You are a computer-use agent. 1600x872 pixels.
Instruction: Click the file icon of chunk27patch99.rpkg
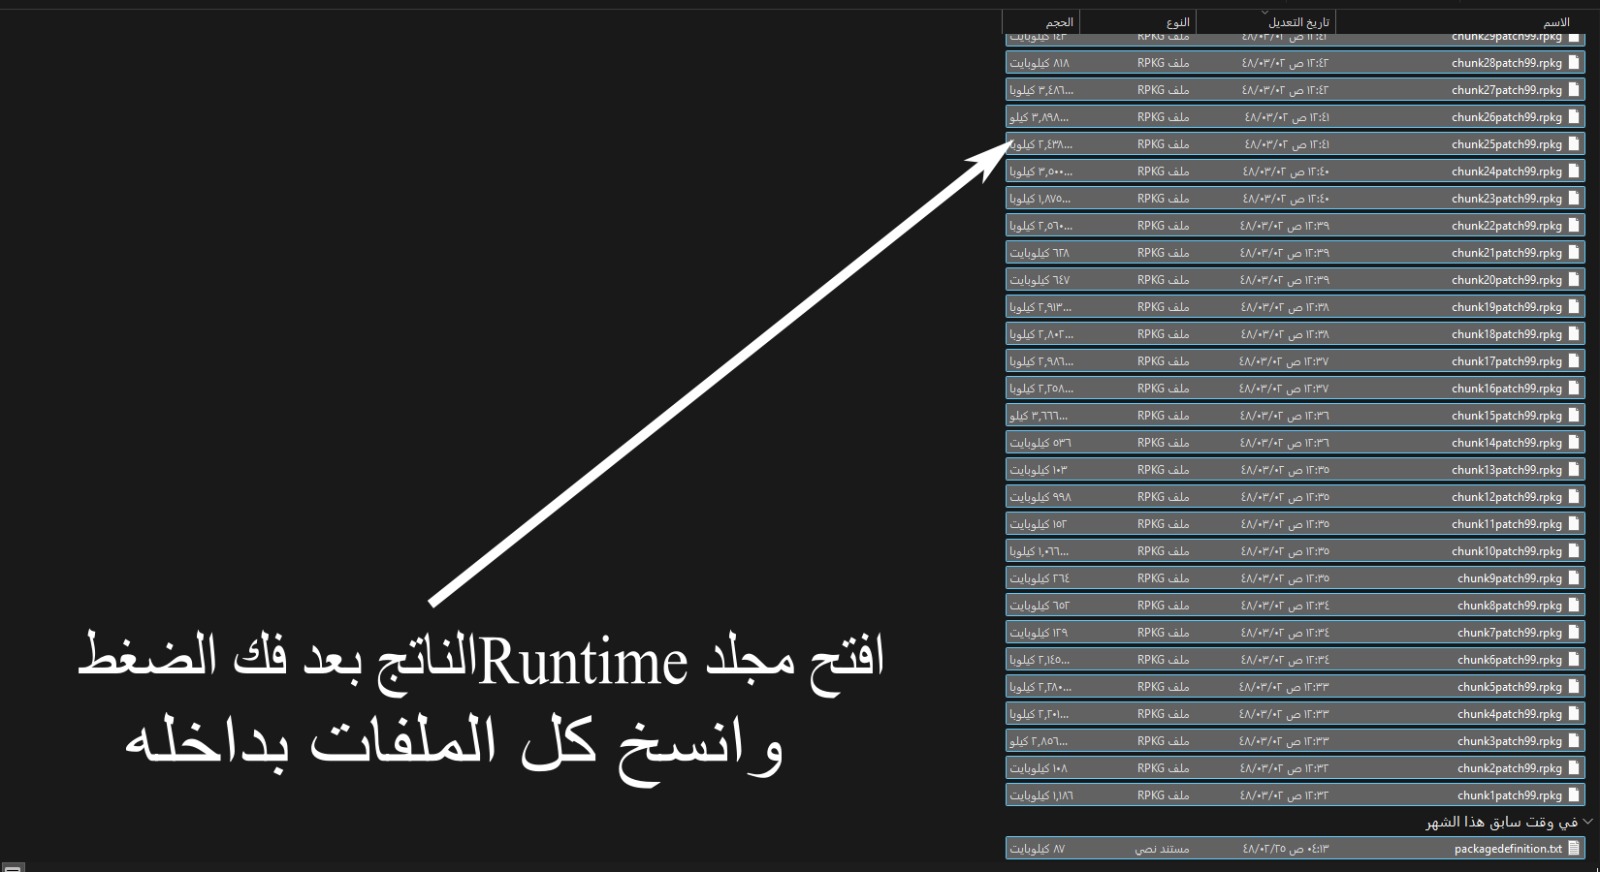tap(1575, 89)
